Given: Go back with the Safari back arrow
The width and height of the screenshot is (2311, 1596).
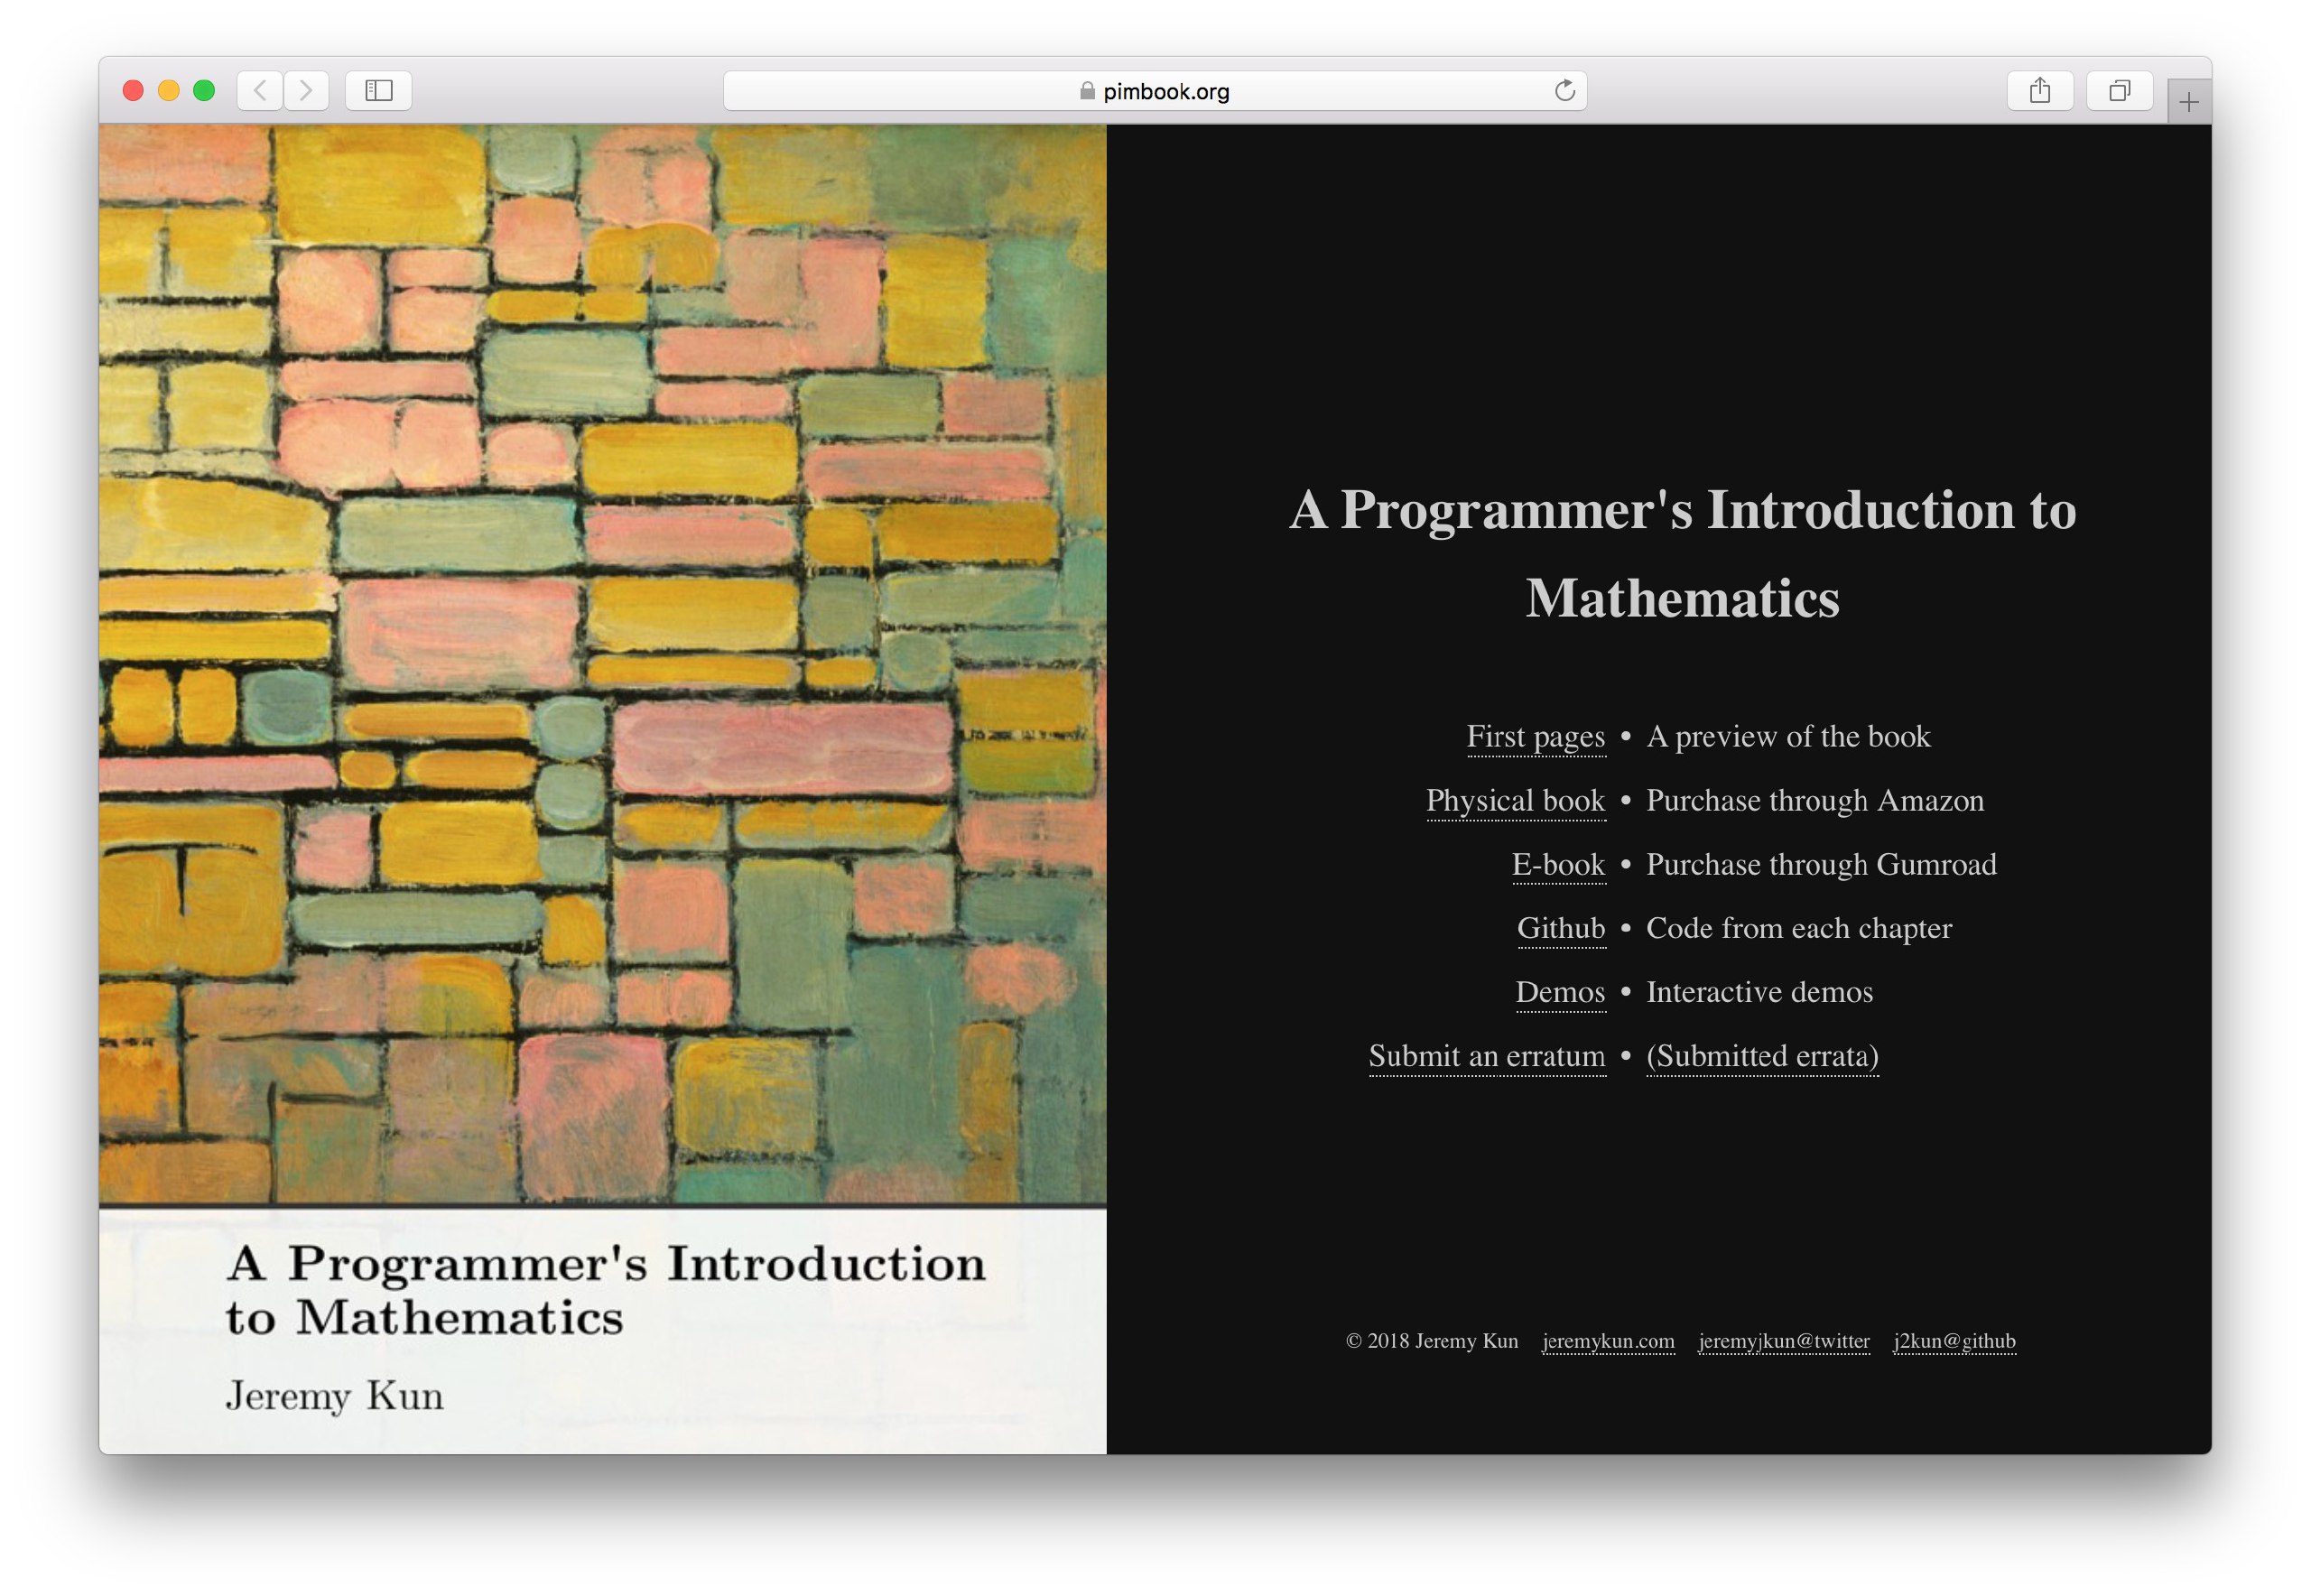Looking at the screenshot, I should pos(260,91).
